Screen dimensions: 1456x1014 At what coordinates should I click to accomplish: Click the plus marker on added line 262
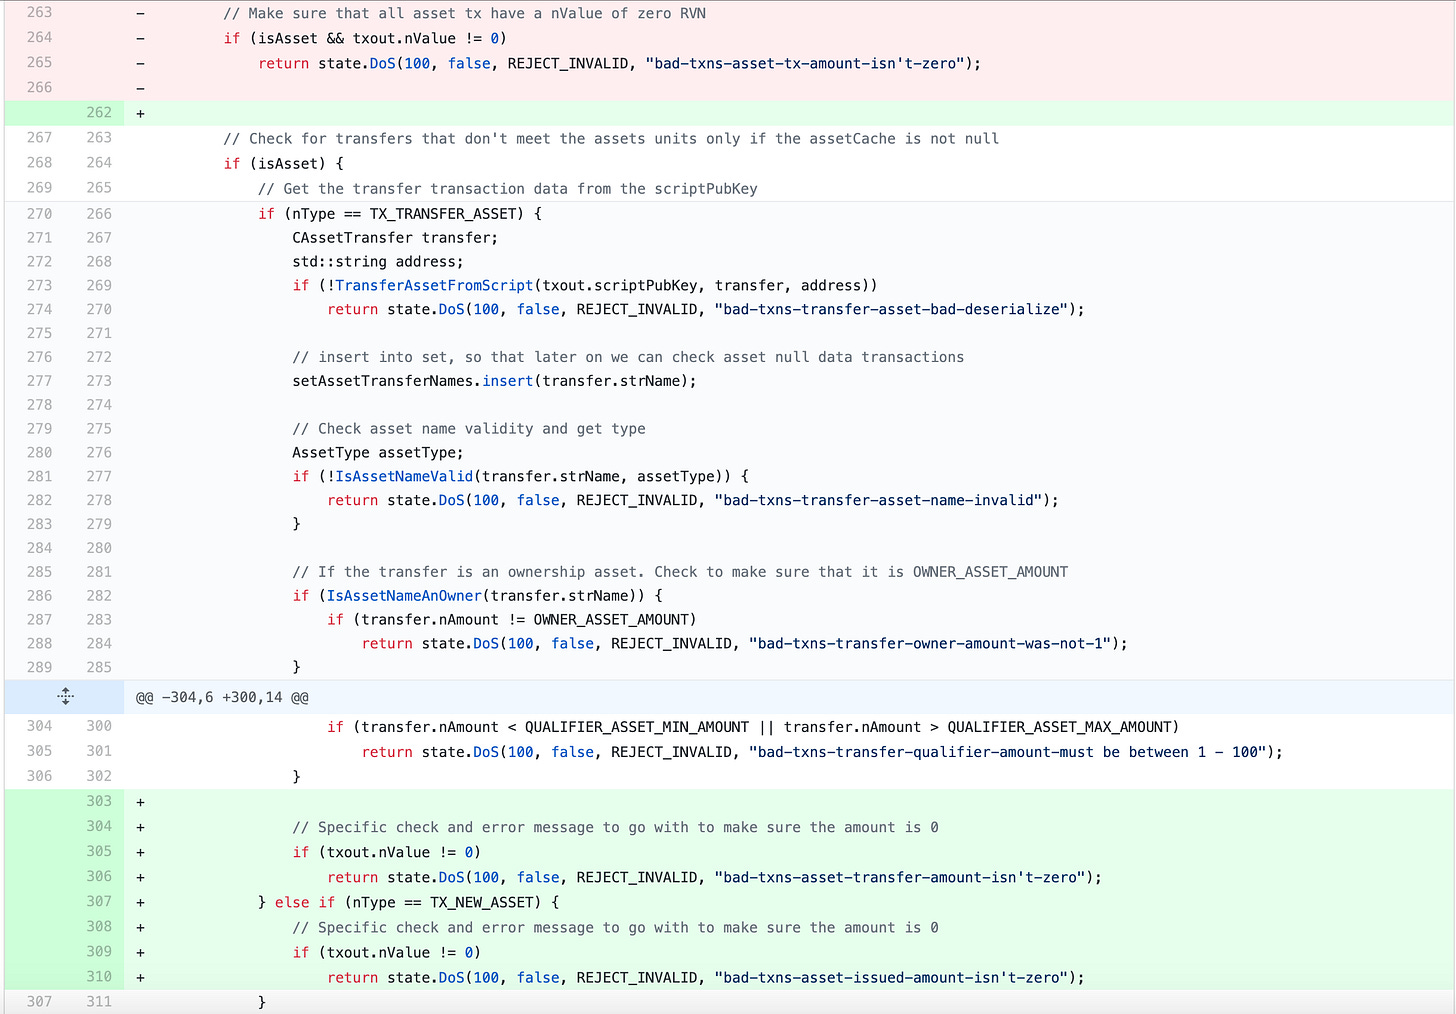pos(140,113)
